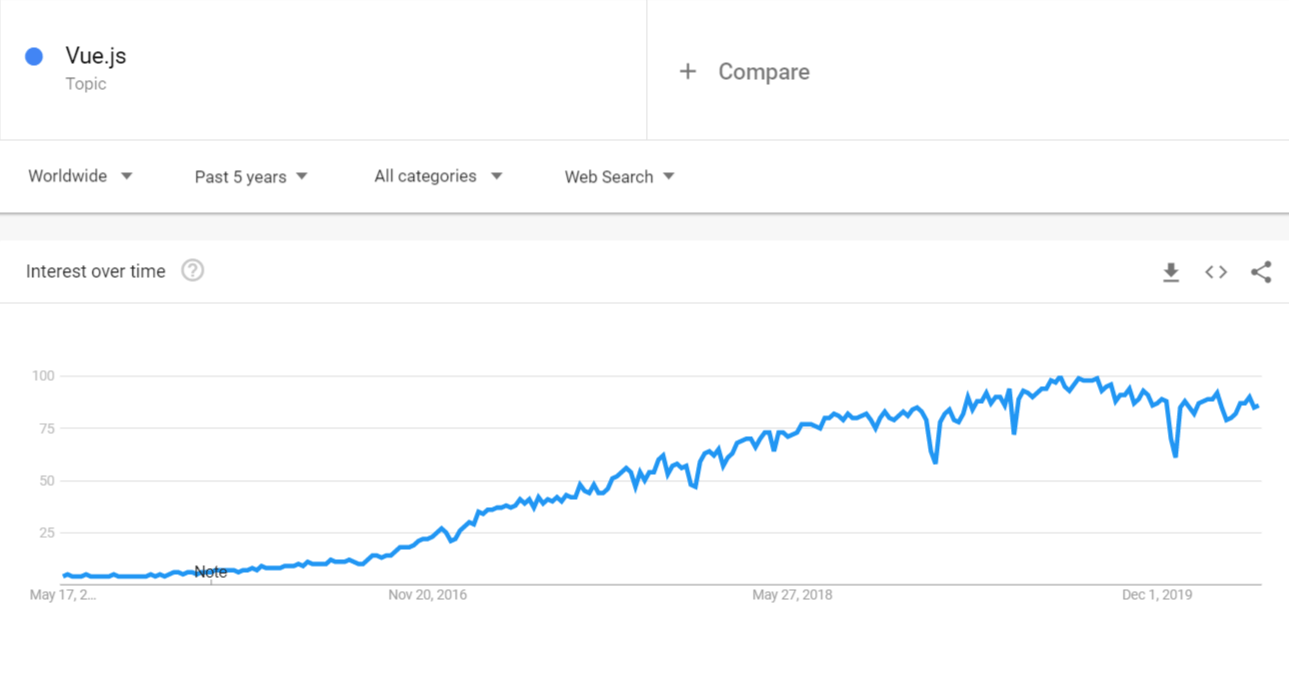Viewport: 1289px width, 678px height.
Task: Open the embed code icon
Action: [x=1216, y=272]
